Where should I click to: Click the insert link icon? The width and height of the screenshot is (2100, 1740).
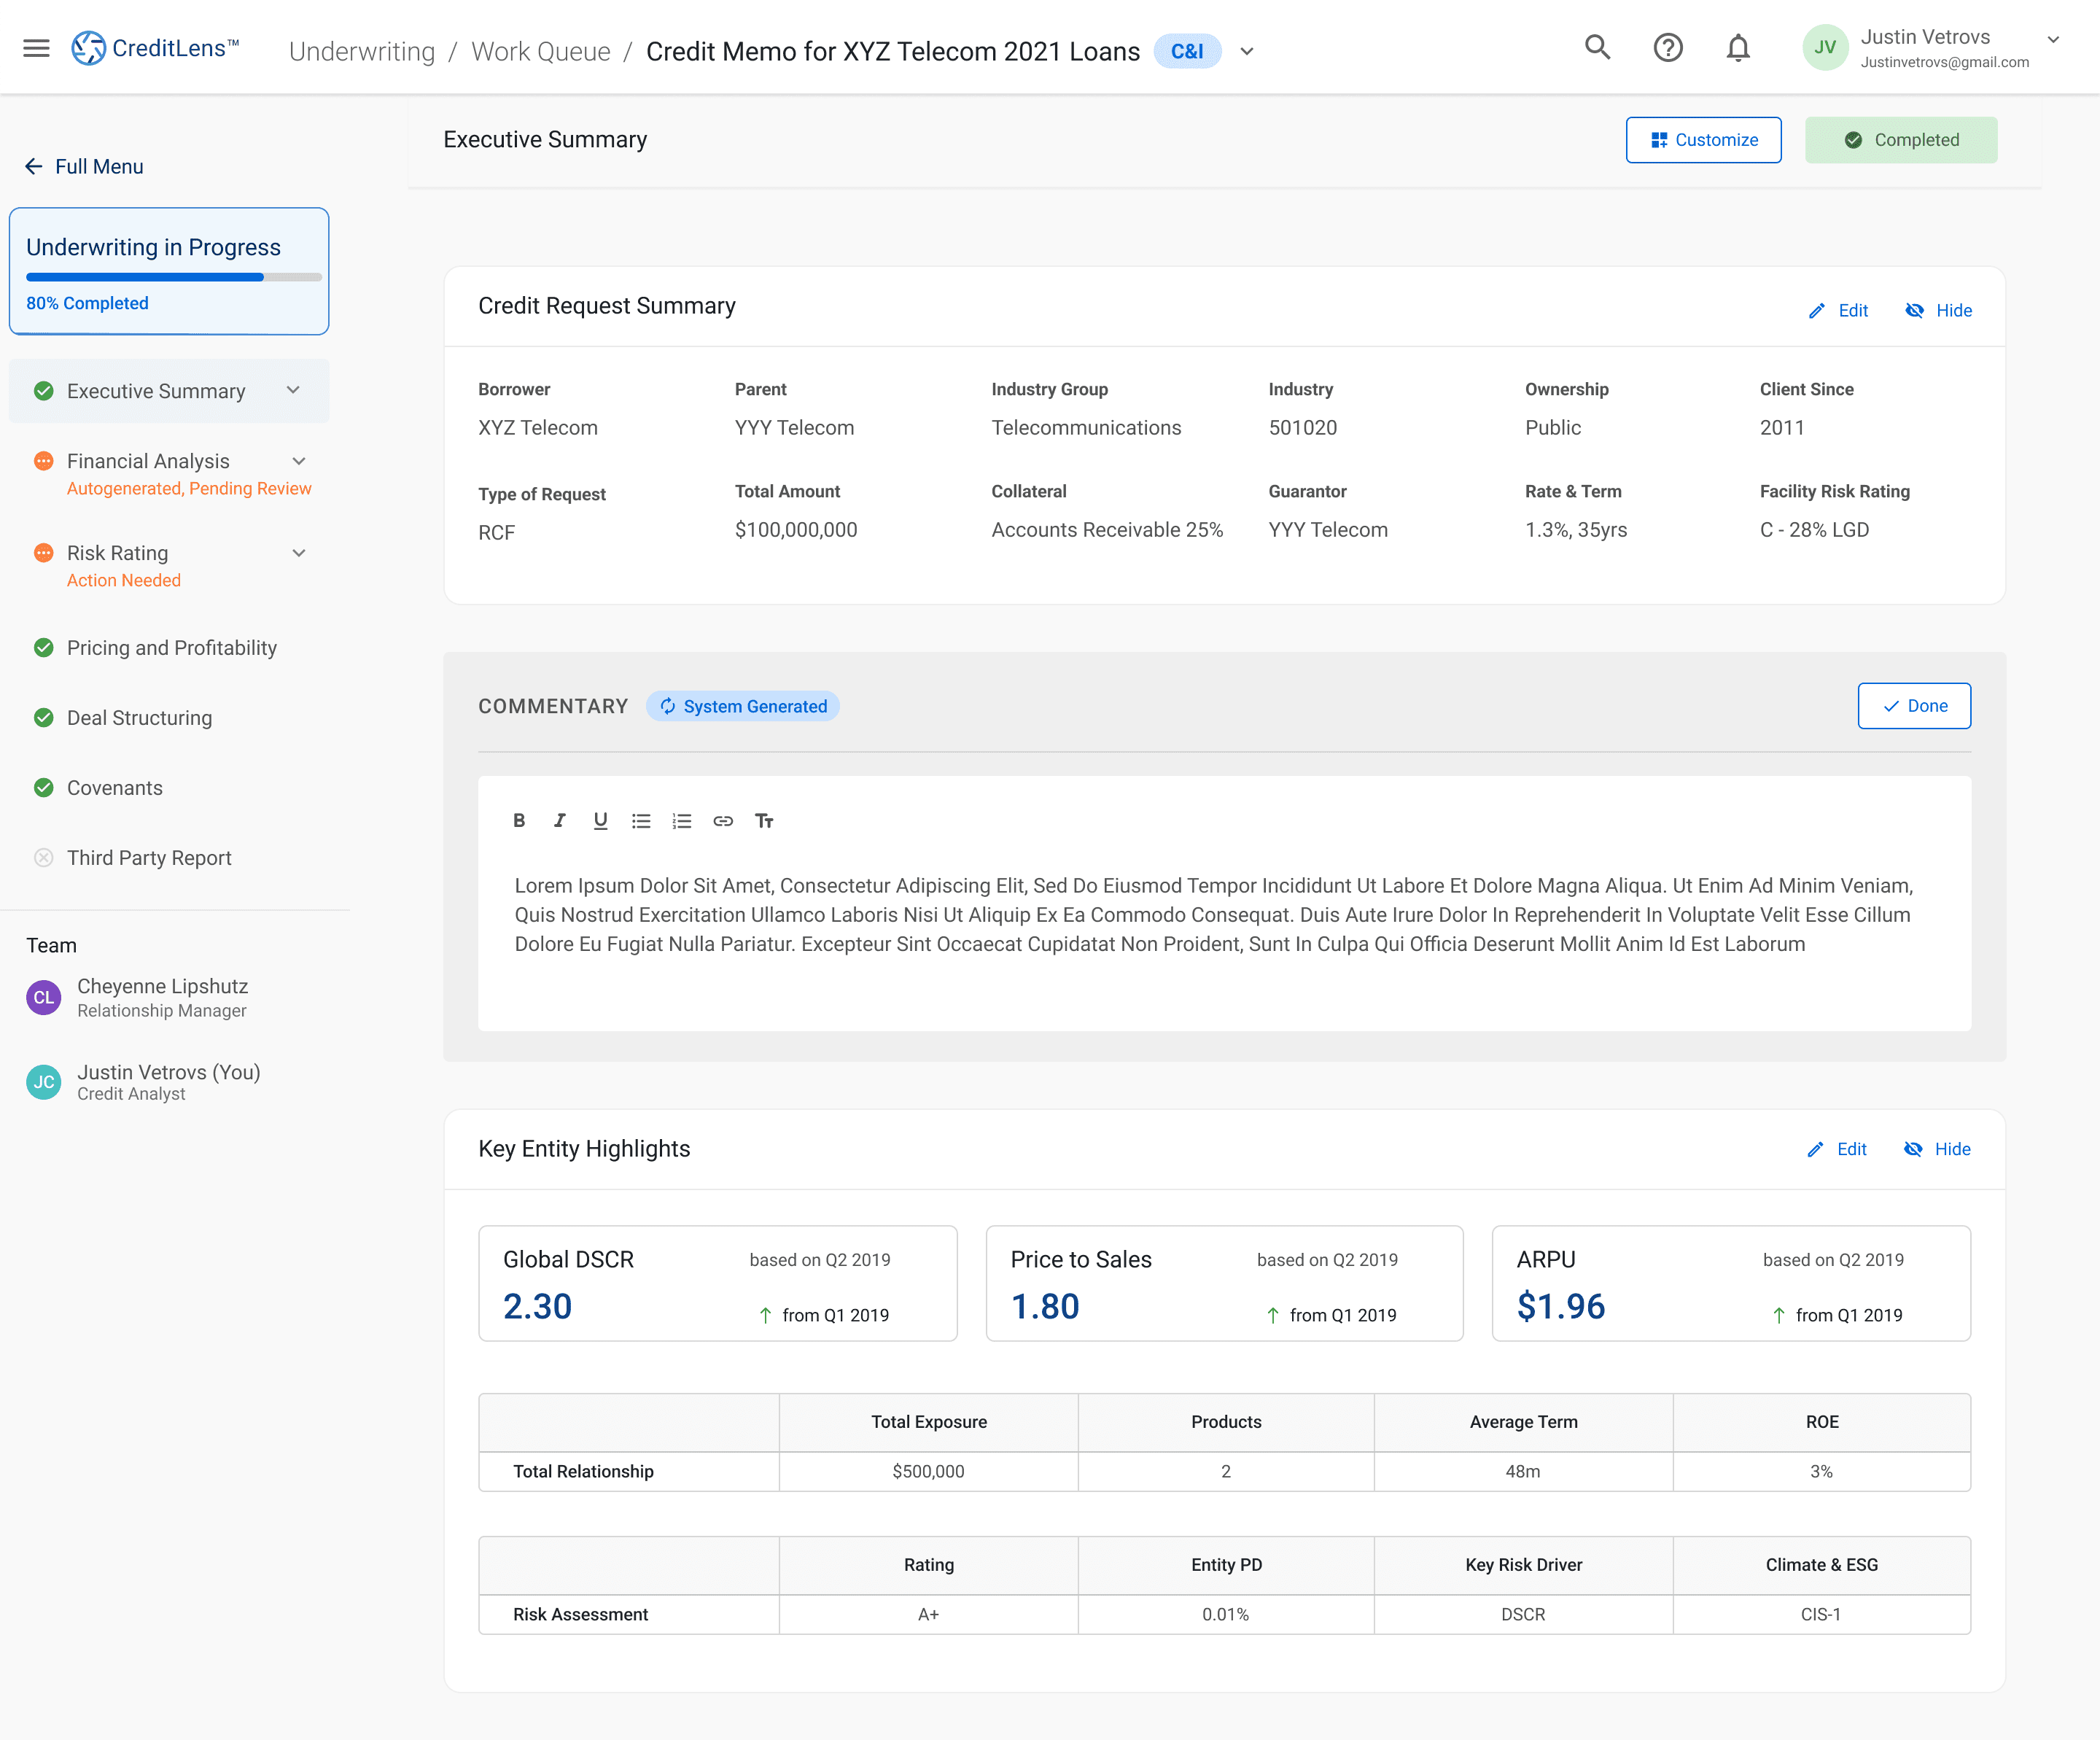coord(723,821)
